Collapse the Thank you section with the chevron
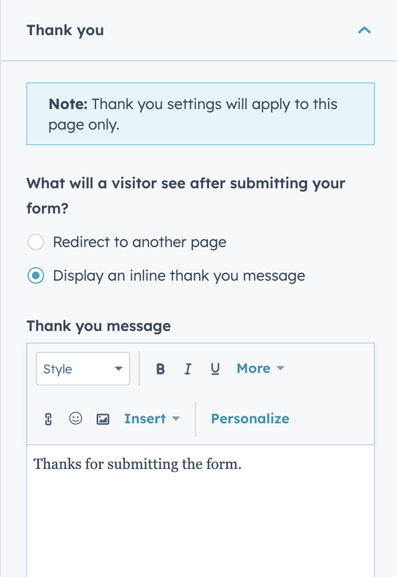This screenshot has width=397, height=577. pos(364,30)
